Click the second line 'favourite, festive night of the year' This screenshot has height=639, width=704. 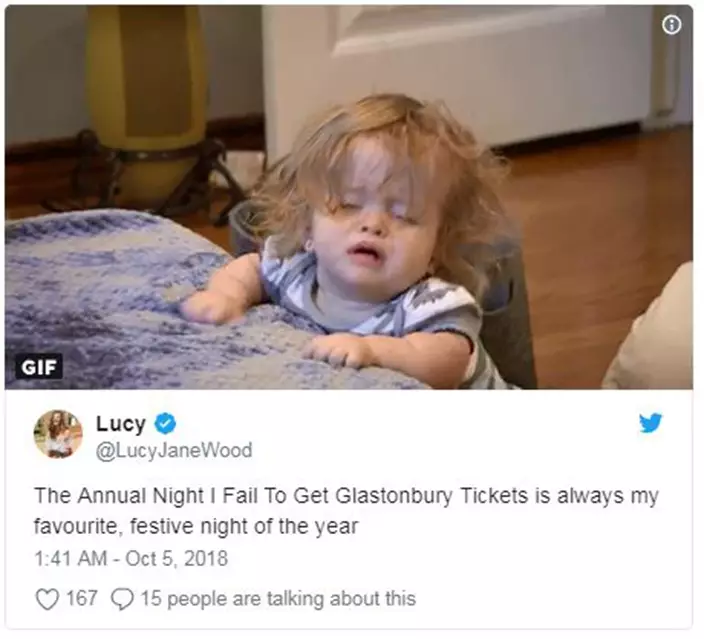point(196,526)
